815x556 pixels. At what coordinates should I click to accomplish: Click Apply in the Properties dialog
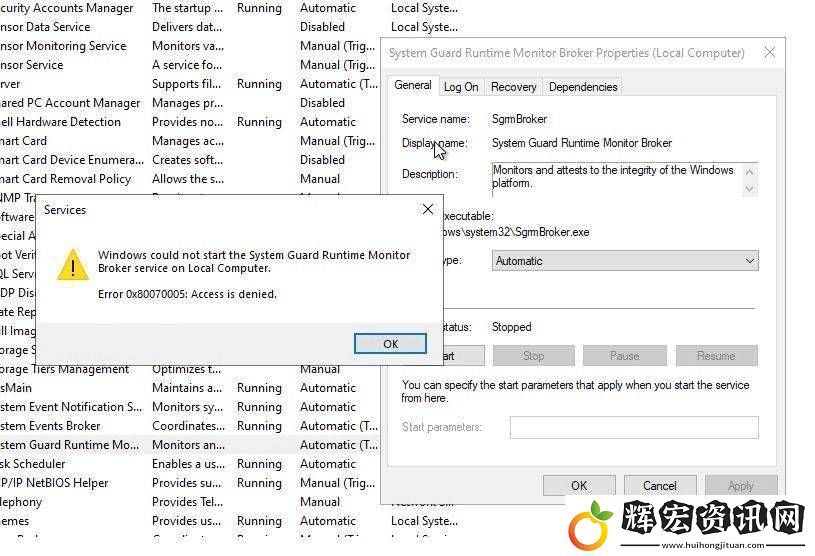point(741,486)
